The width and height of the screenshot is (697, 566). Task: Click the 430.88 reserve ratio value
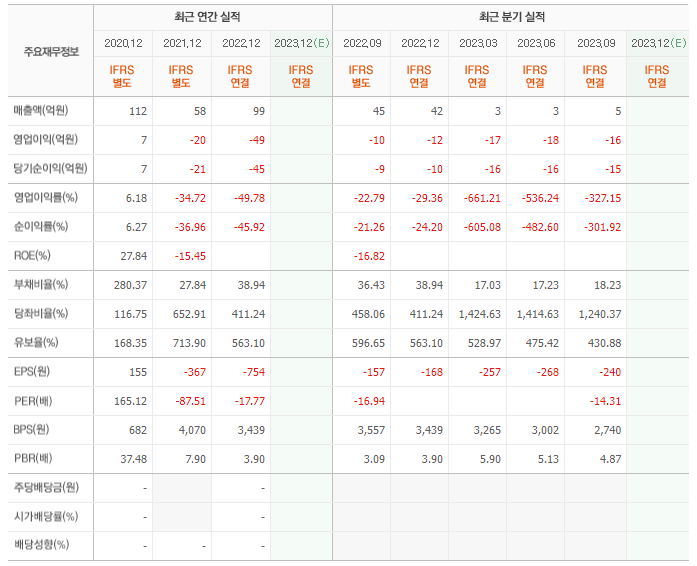[604, 343]
